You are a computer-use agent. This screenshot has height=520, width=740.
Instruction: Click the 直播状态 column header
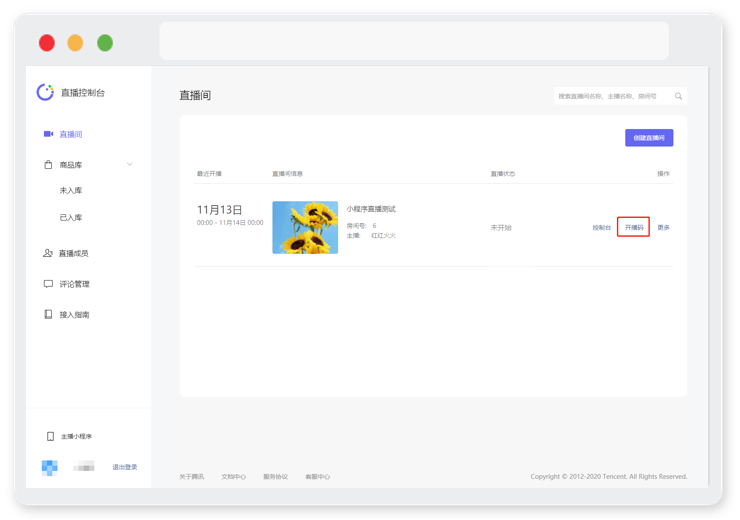tap(503, 174)
